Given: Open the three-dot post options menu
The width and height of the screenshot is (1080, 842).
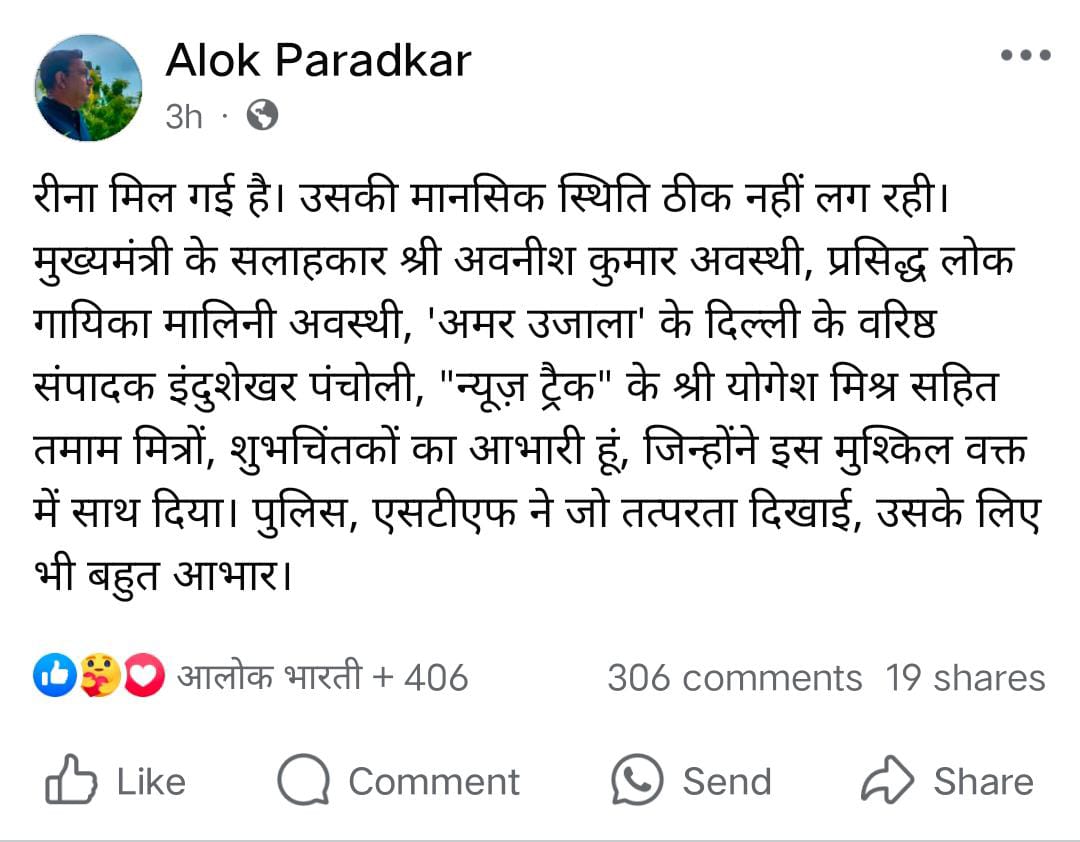Looking at the screenshot, I should [1025, 56].
